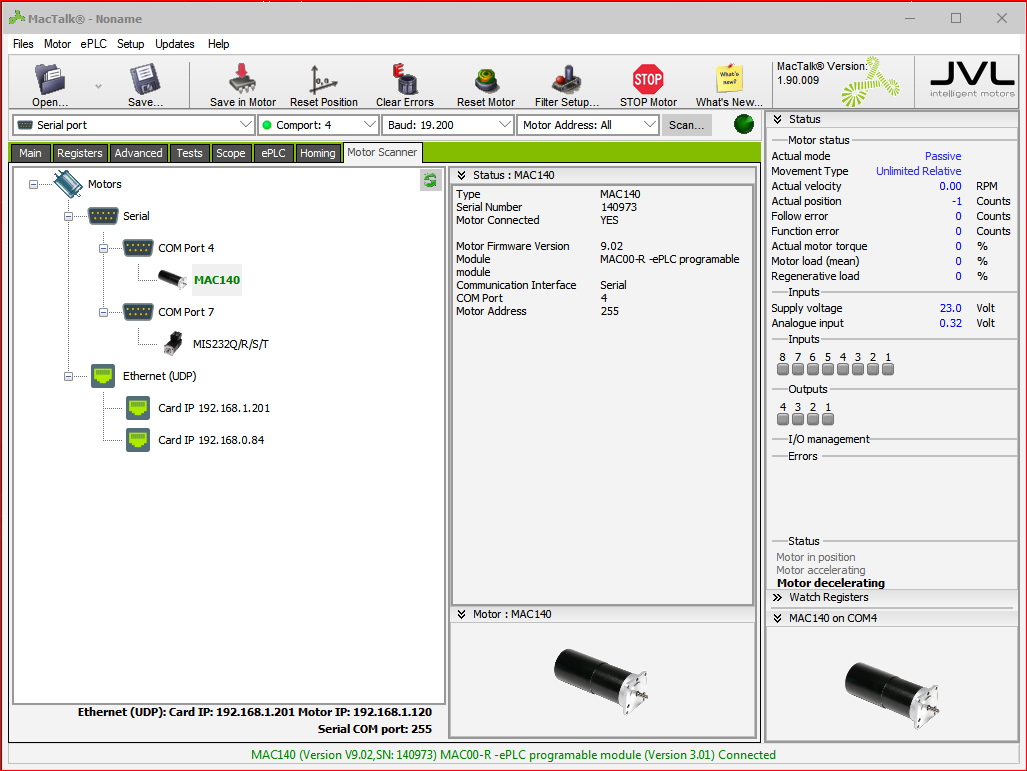Switch to the Advanced tab

coord(138,153)
